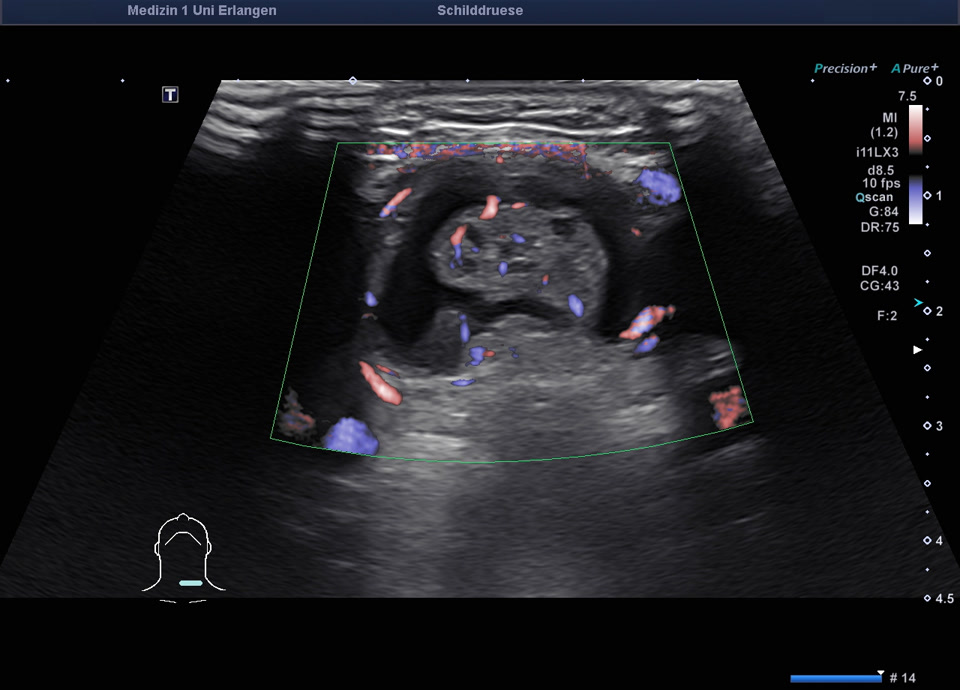Click the diamond marker atop the image
The height and width of the screenshot is (690, 960).
(352, 81)
